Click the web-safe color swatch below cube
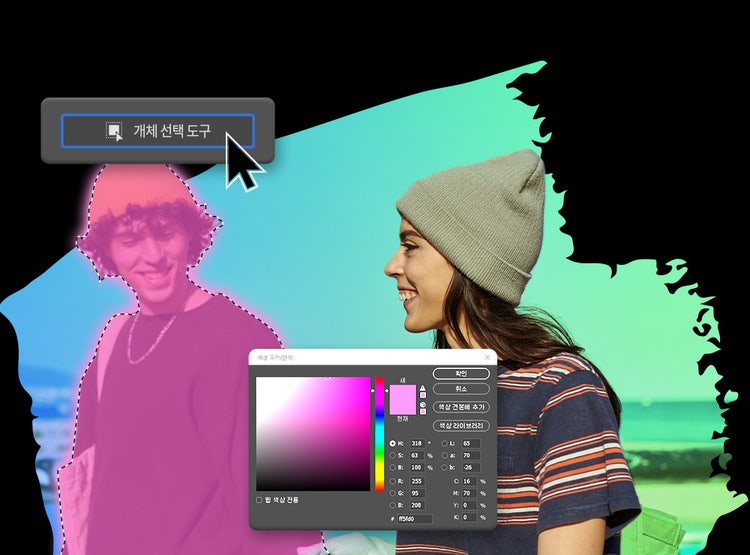The height and width of the screenshot is (555, 750). [423, 411]
